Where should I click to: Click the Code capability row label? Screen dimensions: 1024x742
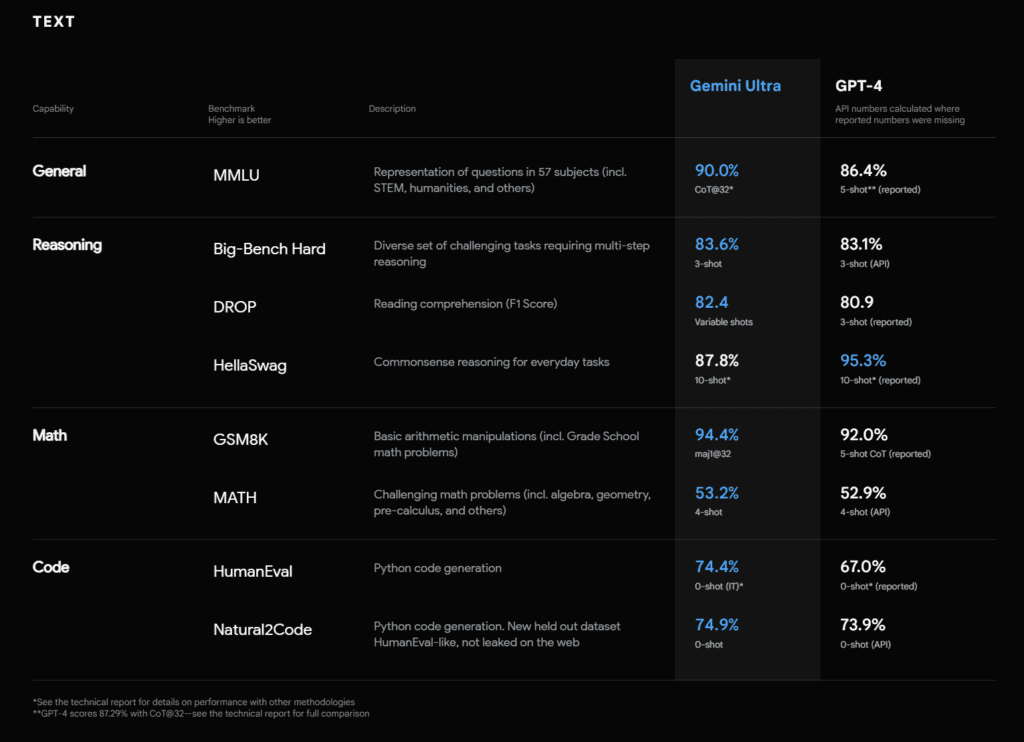pos(50,567)
